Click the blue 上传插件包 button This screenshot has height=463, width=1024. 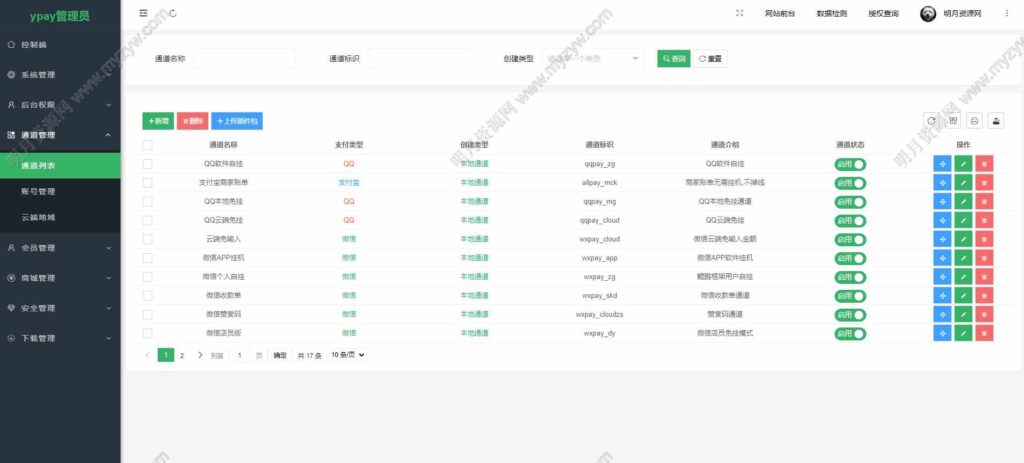pyautogui.click(x=237, y=121)
